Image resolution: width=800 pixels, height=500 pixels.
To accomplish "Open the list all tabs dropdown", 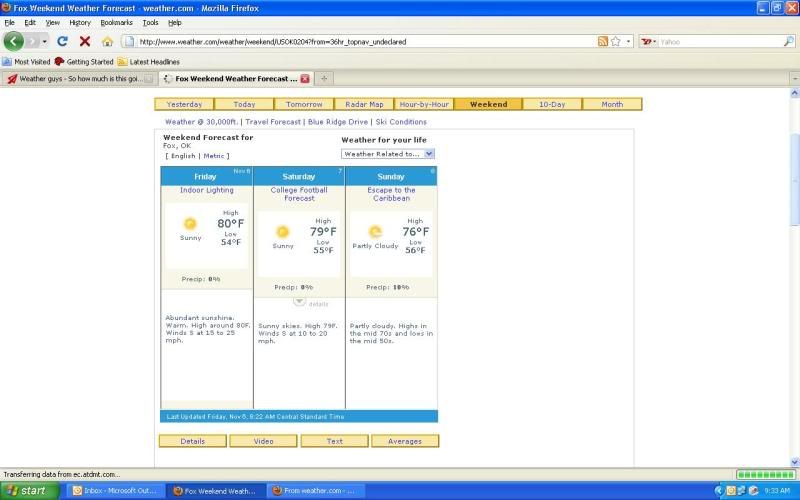I will (x=795, y=79).
